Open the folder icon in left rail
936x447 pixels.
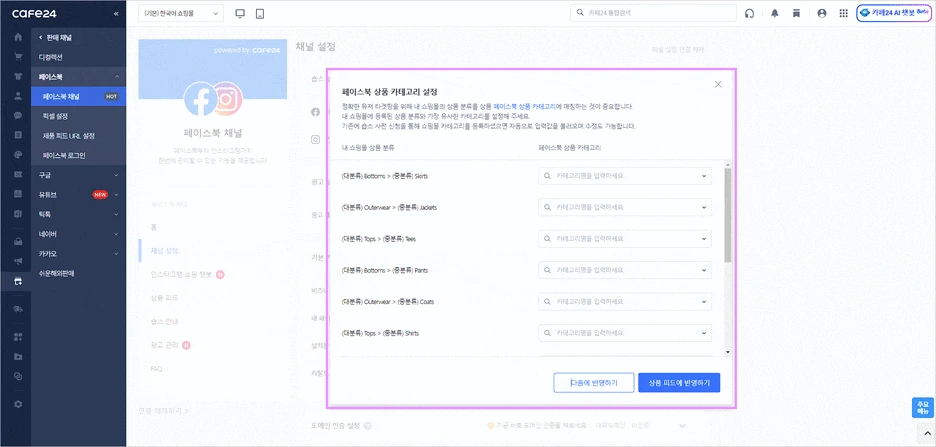18,356
